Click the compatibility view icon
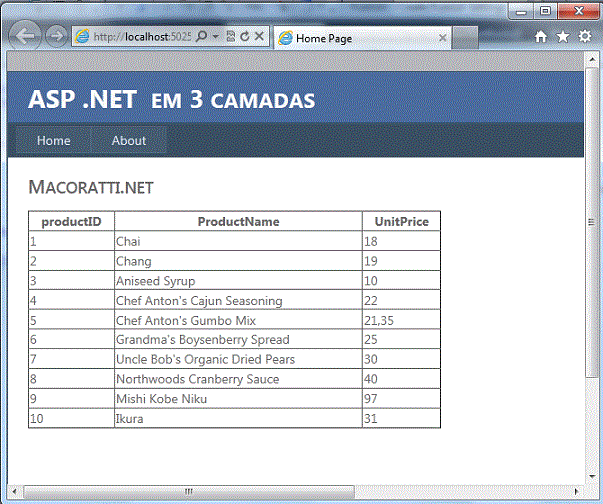 click(231, 37)
